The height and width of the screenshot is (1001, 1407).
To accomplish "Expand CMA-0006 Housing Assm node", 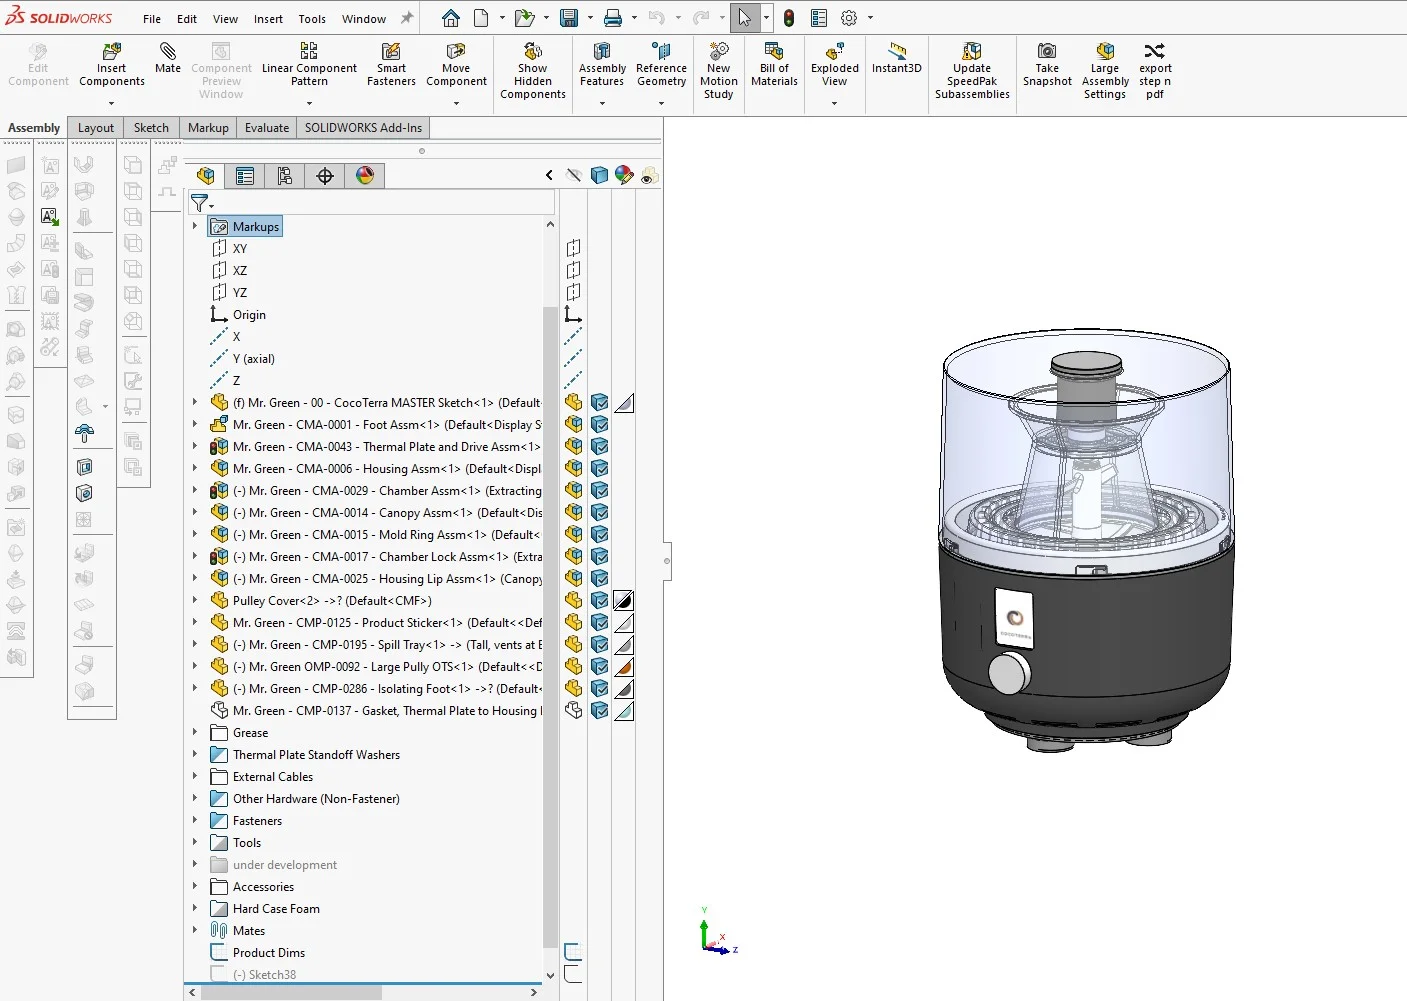I will coord(195,469).
